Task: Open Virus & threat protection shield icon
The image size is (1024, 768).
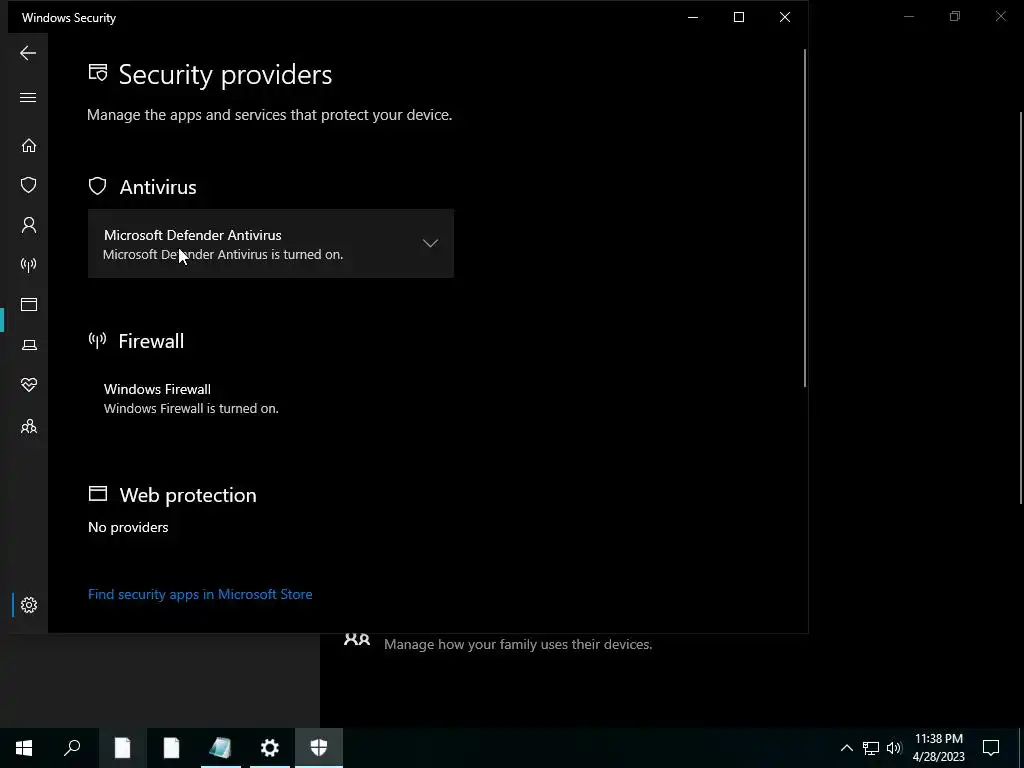Action: coord(29,185)
